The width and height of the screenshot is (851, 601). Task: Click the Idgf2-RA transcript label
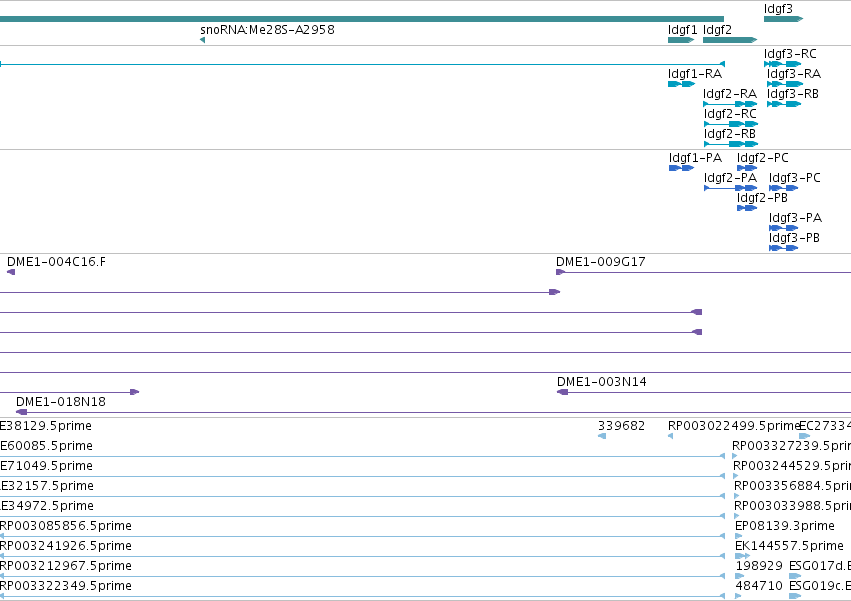click(x=730, y=94)
